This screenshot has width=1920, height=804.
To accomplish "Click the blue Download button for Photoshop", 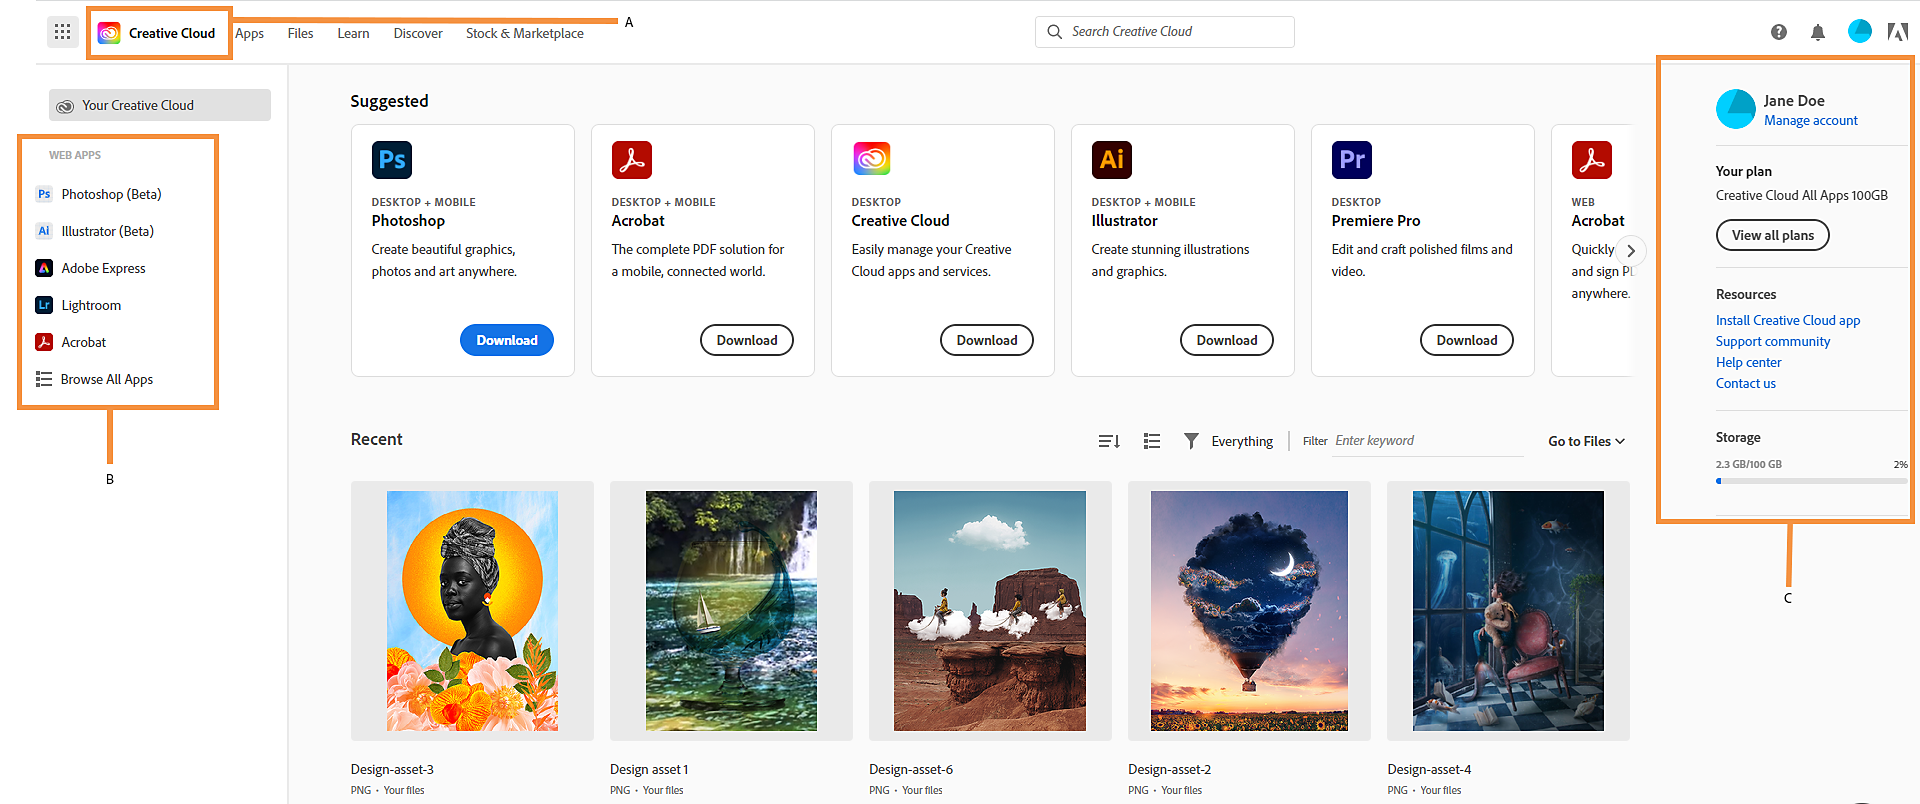I will pos(506,340).
